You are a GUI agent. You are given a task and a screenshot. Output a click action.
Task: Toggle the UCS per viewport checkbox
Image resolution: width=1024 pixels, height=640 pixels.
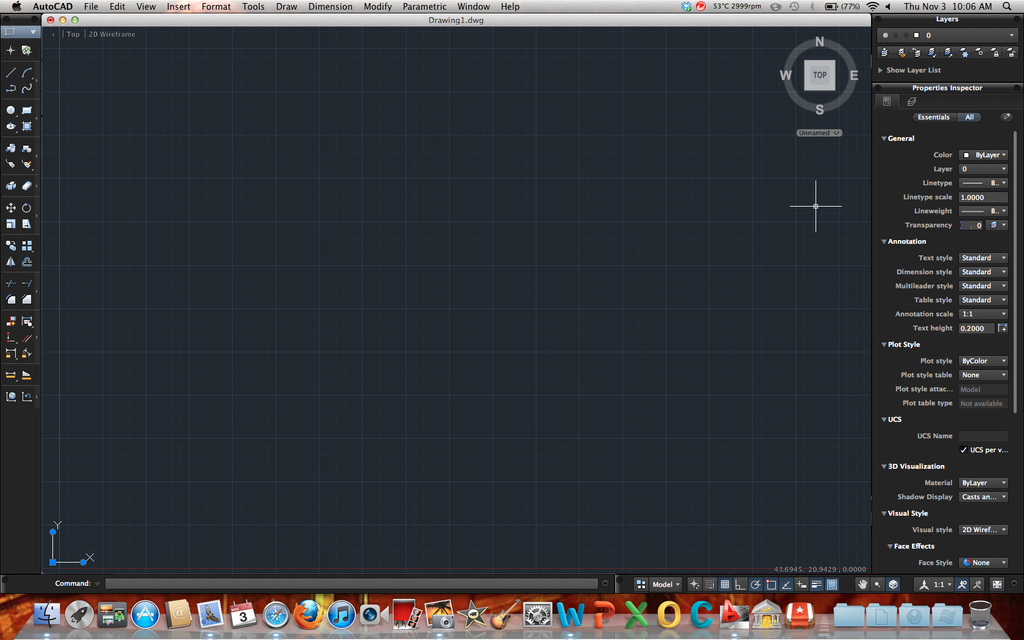[964, 450]
